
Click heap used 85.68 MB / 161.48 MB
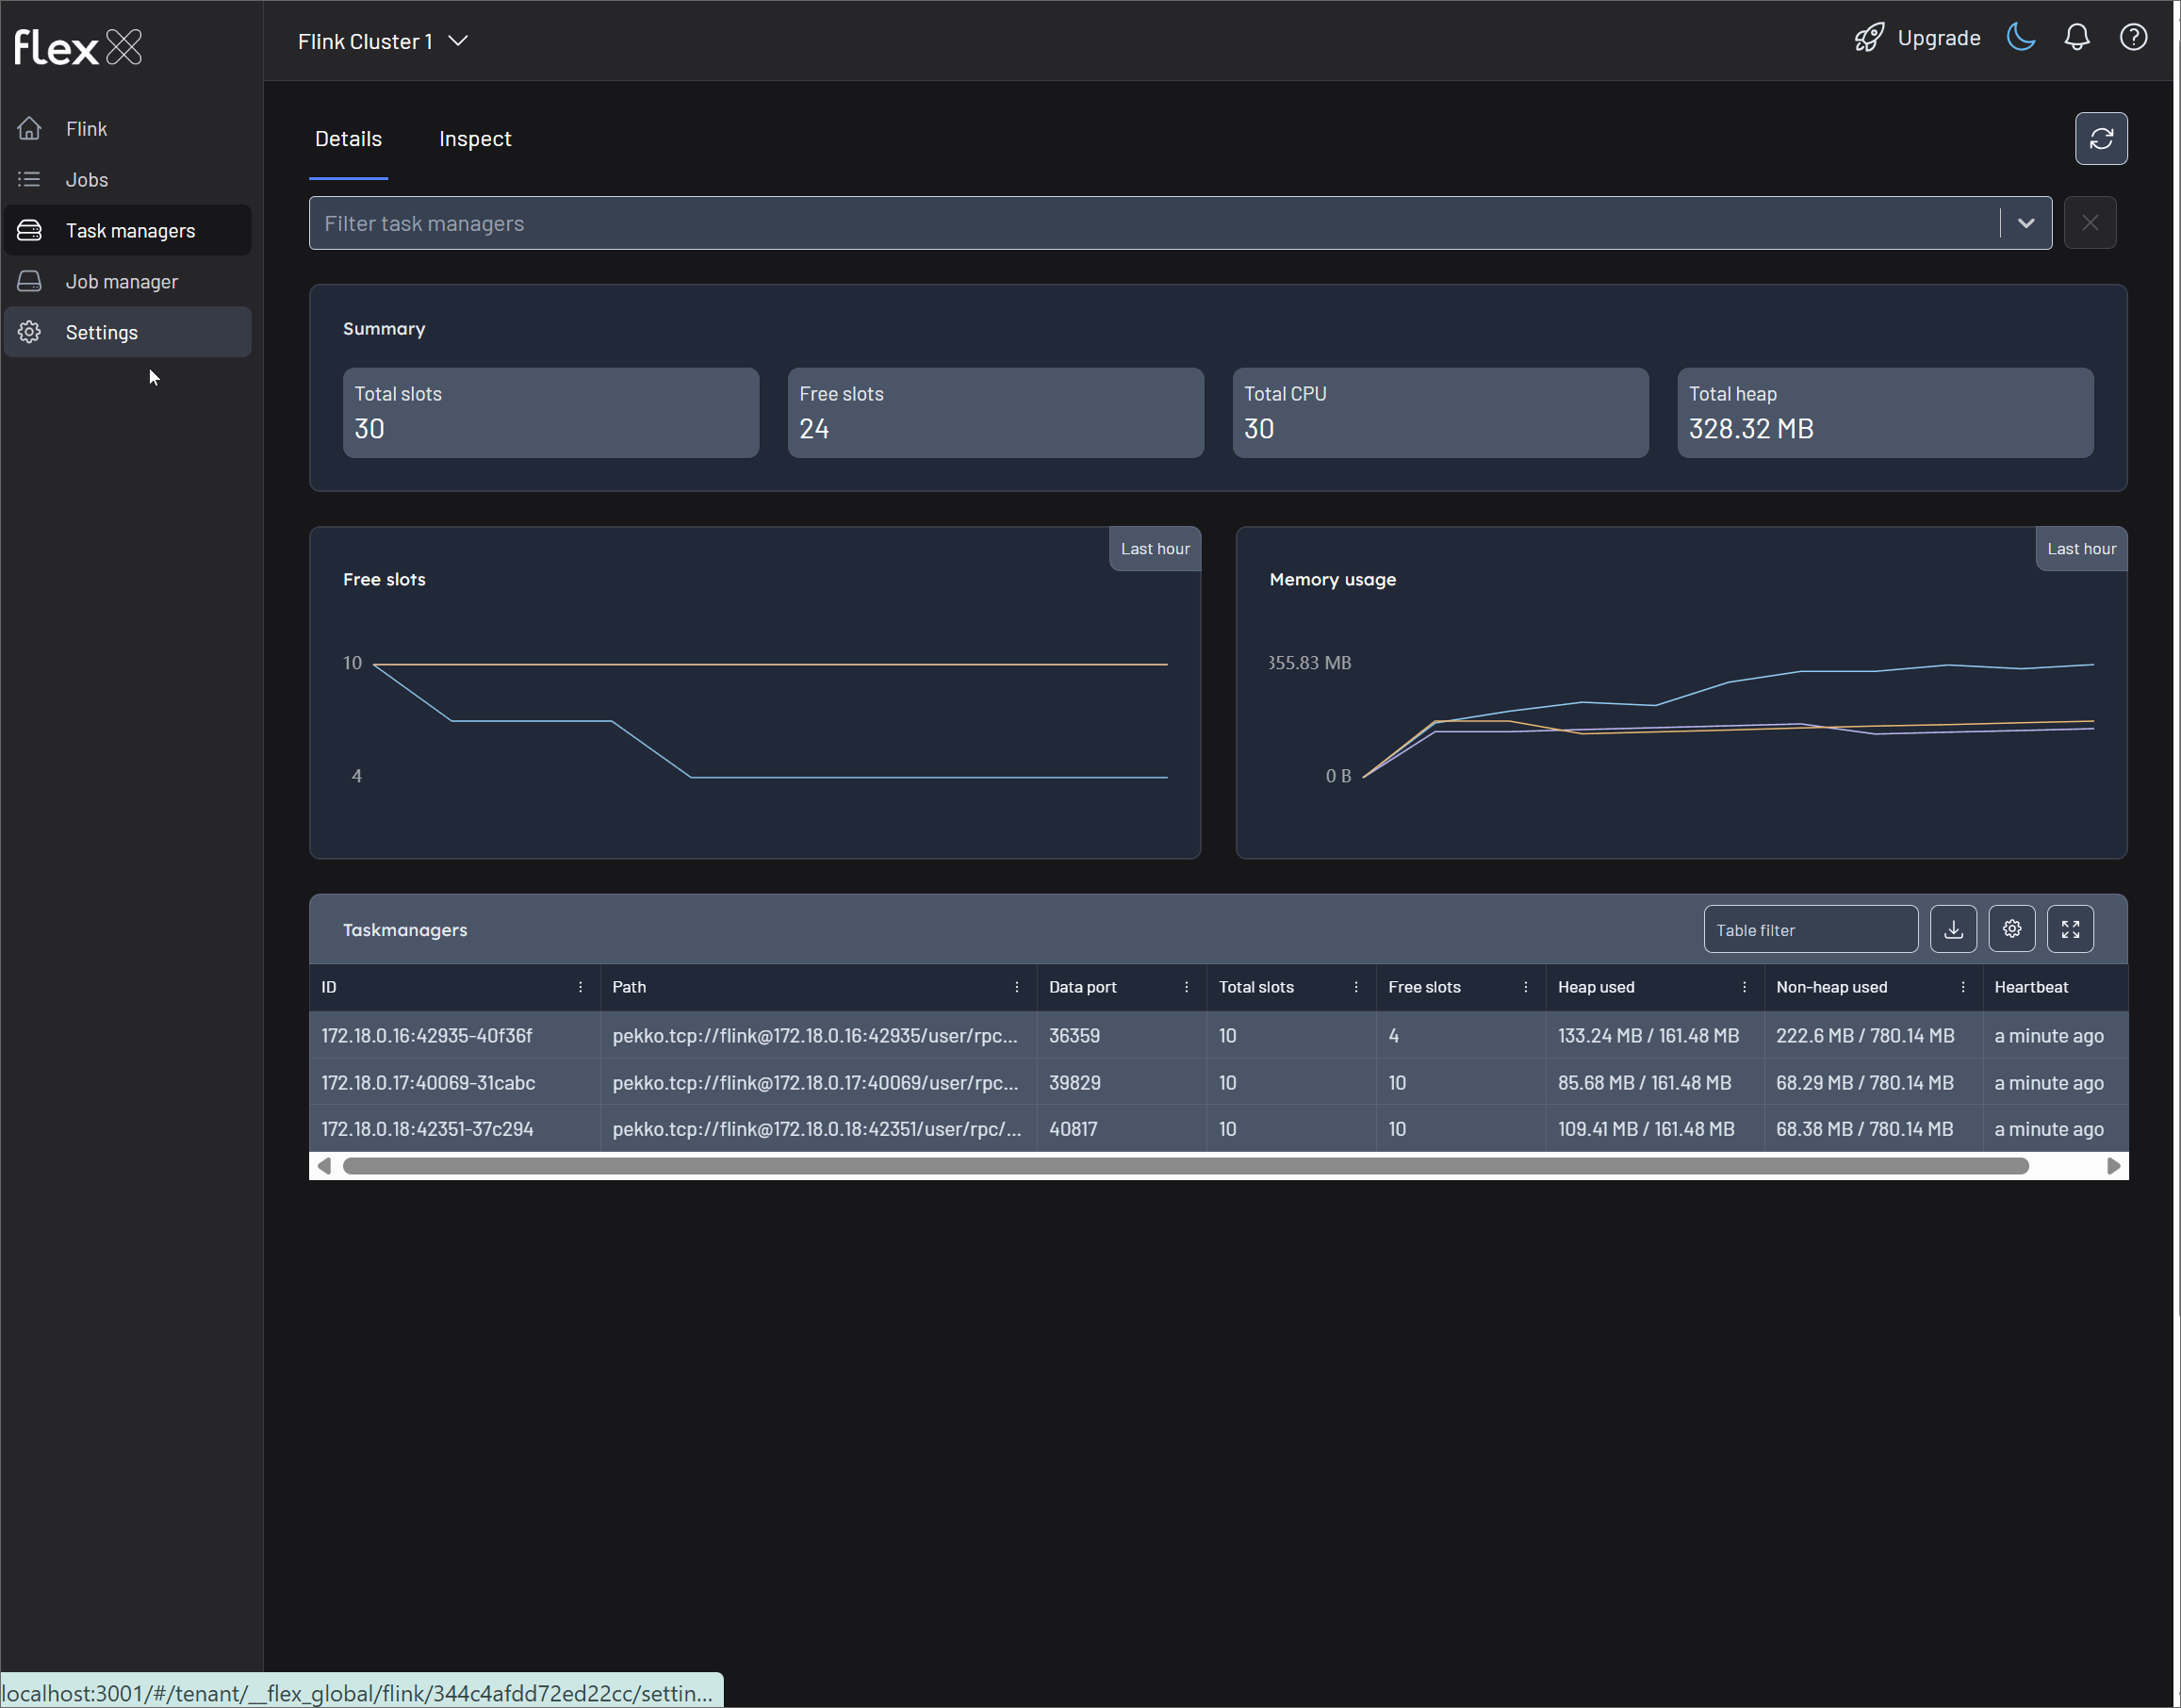tap(1655, 1083)
